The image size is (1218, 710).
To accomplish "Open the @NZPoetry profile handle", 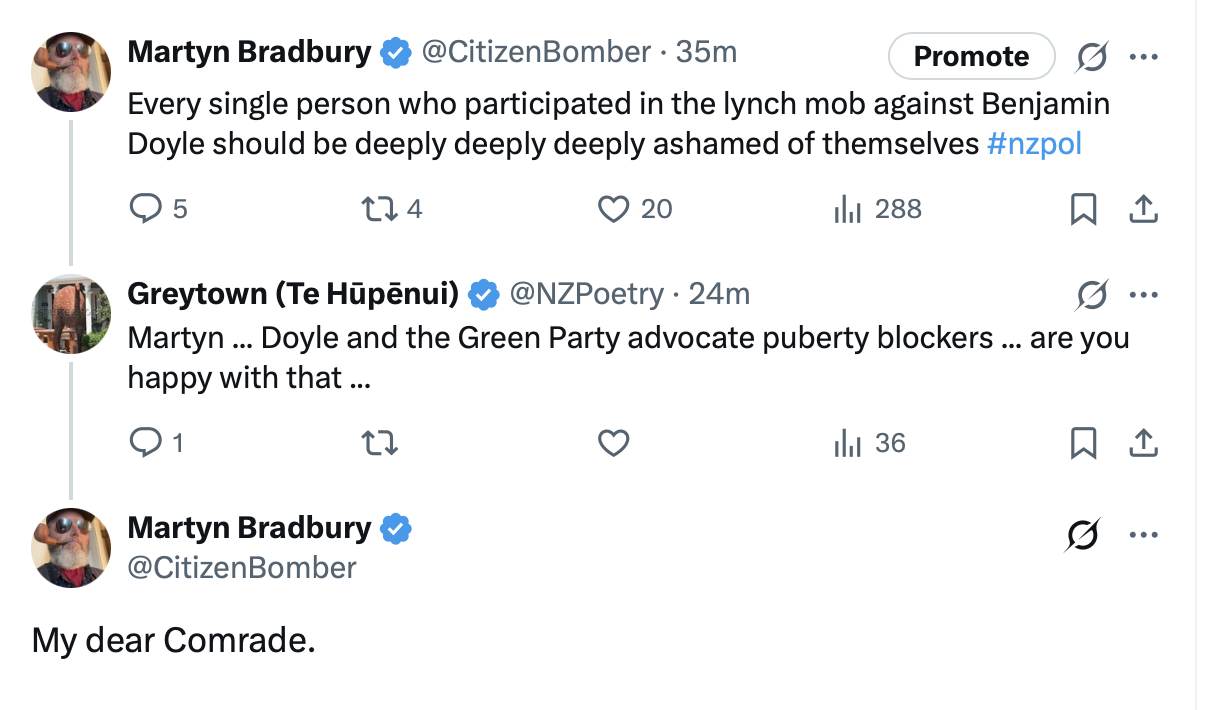I will pyautogui.click(x=586, y=293).
